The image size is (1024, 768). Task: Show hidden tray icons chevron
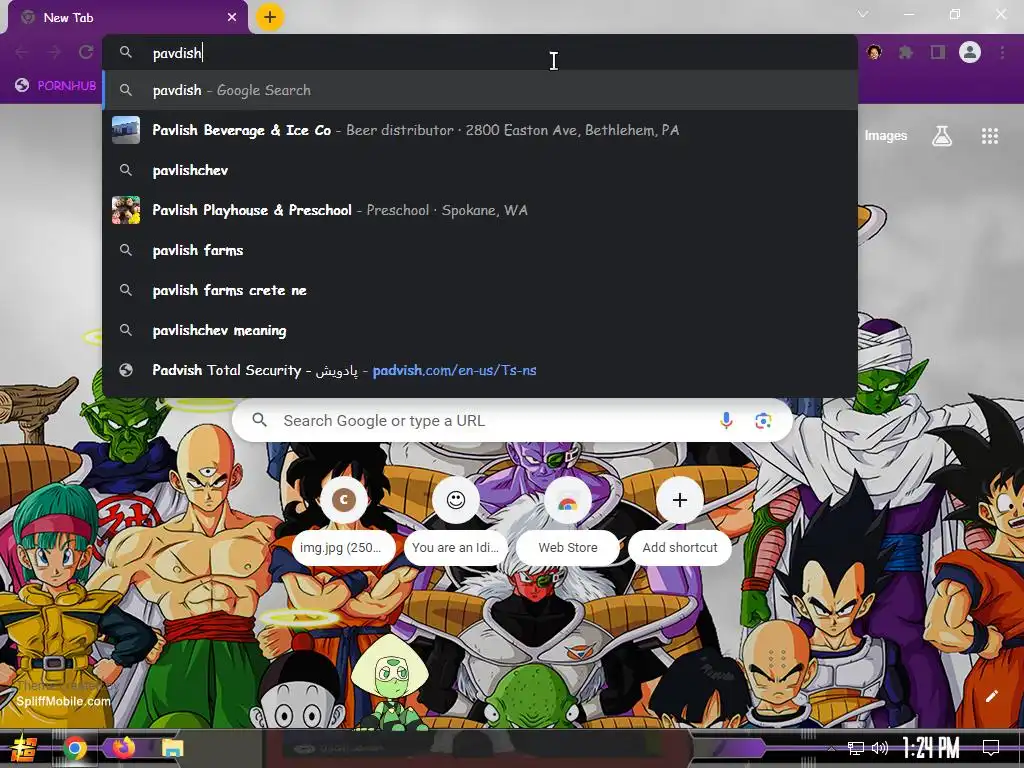pyautogui.click(x=831, y=748)
